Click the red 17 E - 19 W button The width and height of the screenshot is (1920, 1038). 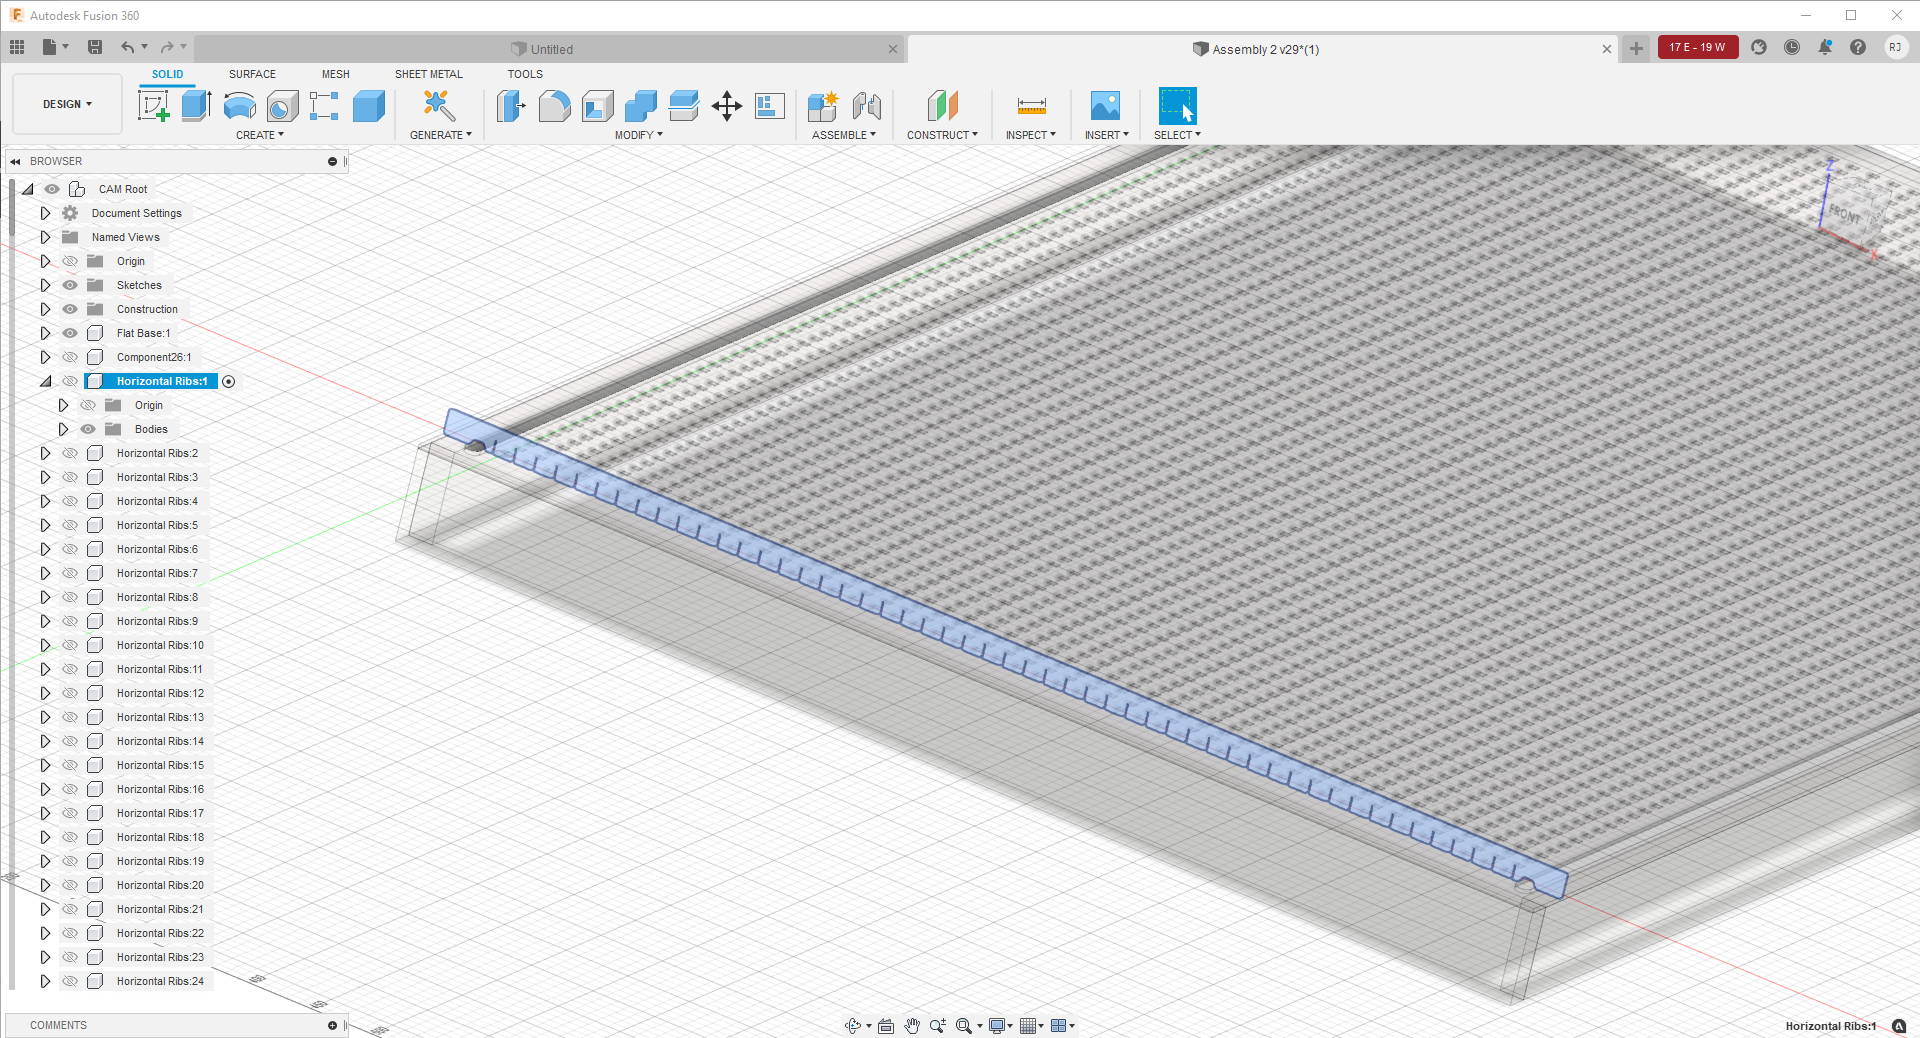click(x=1697, y=47)
